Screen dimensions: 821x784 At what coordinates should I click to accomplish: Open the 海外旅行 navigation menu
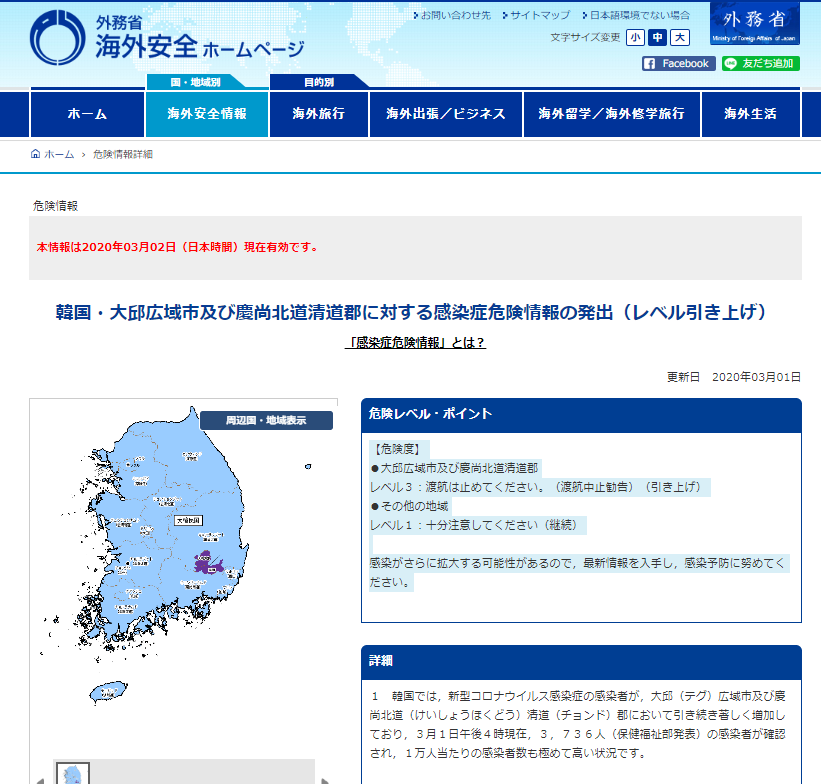pyautogui.click(x=318, y=114)
